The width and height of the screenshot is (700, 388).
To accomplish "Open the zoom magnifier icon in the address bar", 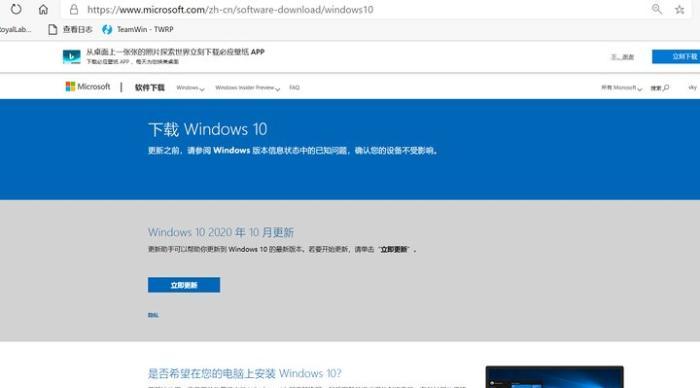I will [657, 9].
